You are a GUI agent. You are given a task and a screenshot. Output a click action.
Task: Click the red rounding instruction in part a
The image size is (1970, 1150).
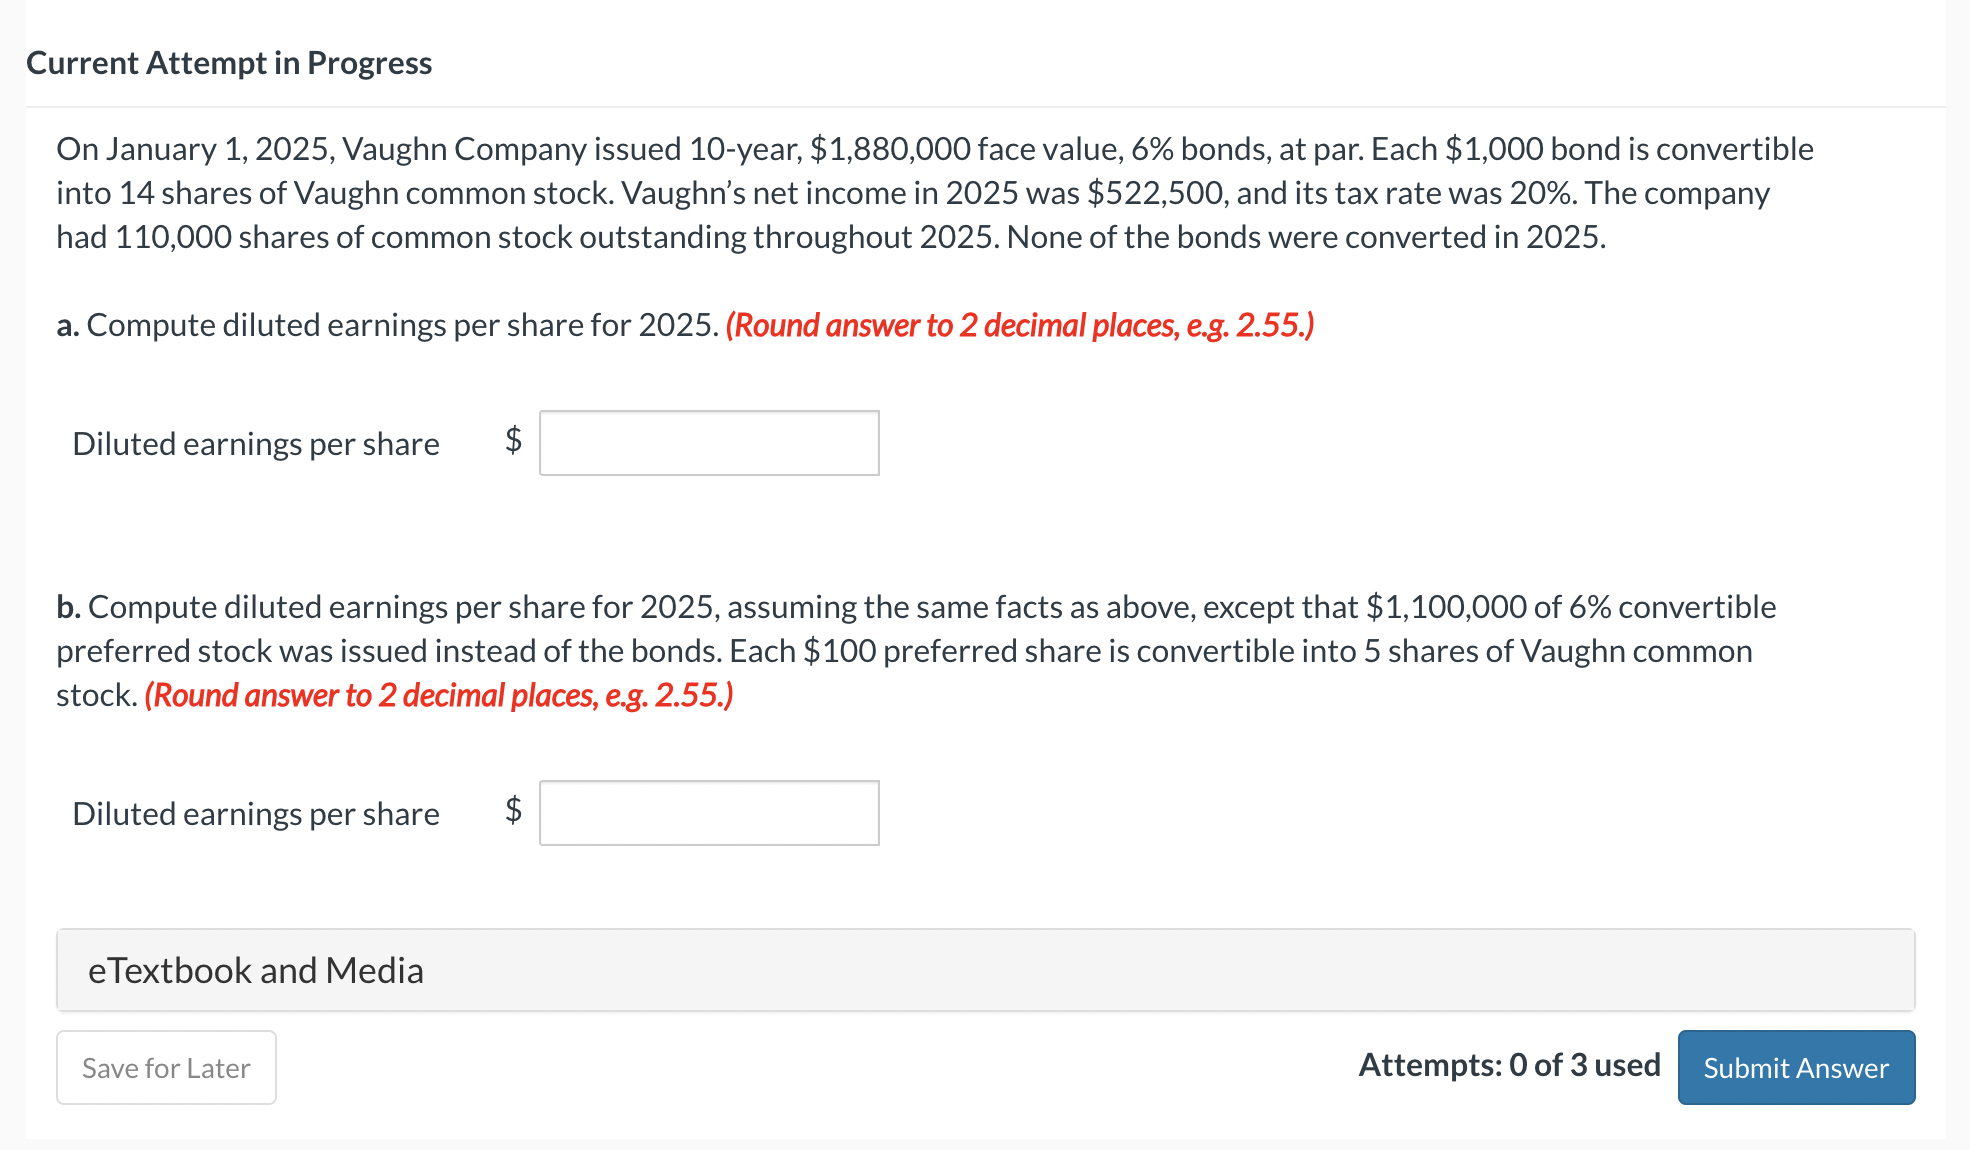point(1020,325)
